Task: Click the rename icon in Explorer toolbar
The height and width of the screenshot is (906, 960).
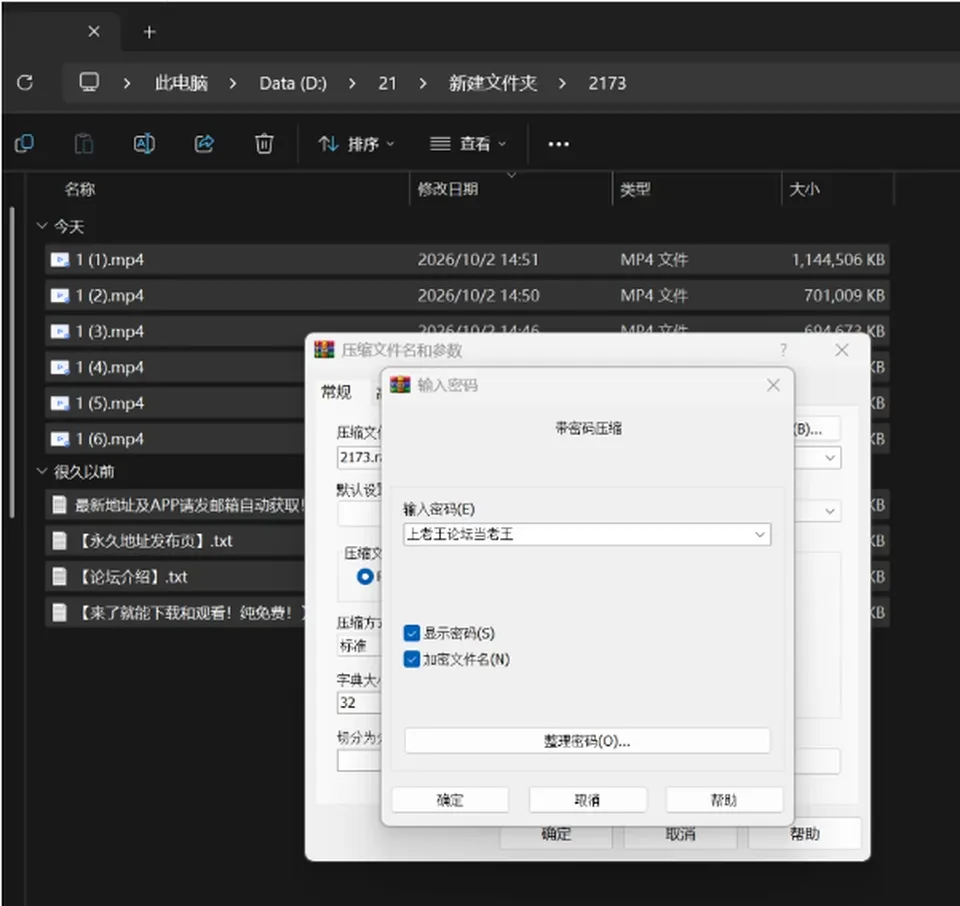Action: pyautogui.click(x=144, y=144)
